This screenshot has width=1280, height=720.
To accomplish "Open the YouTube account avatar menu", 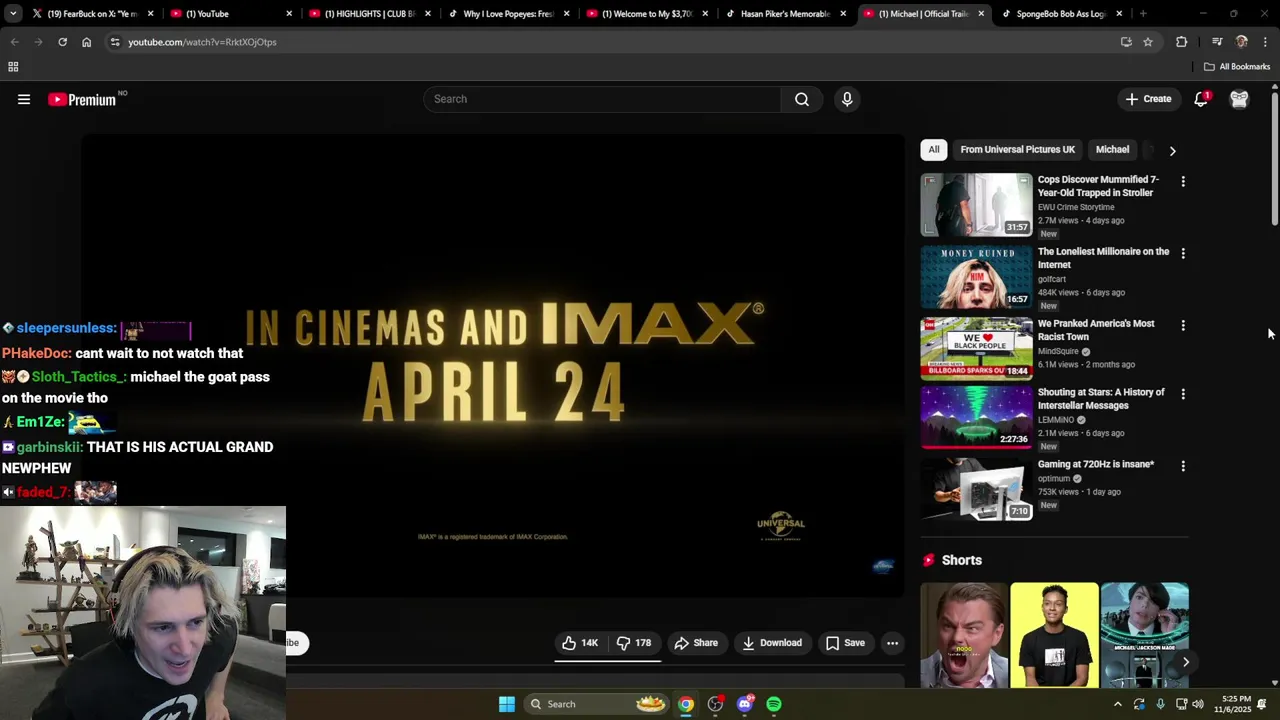I will (1239, 99).
